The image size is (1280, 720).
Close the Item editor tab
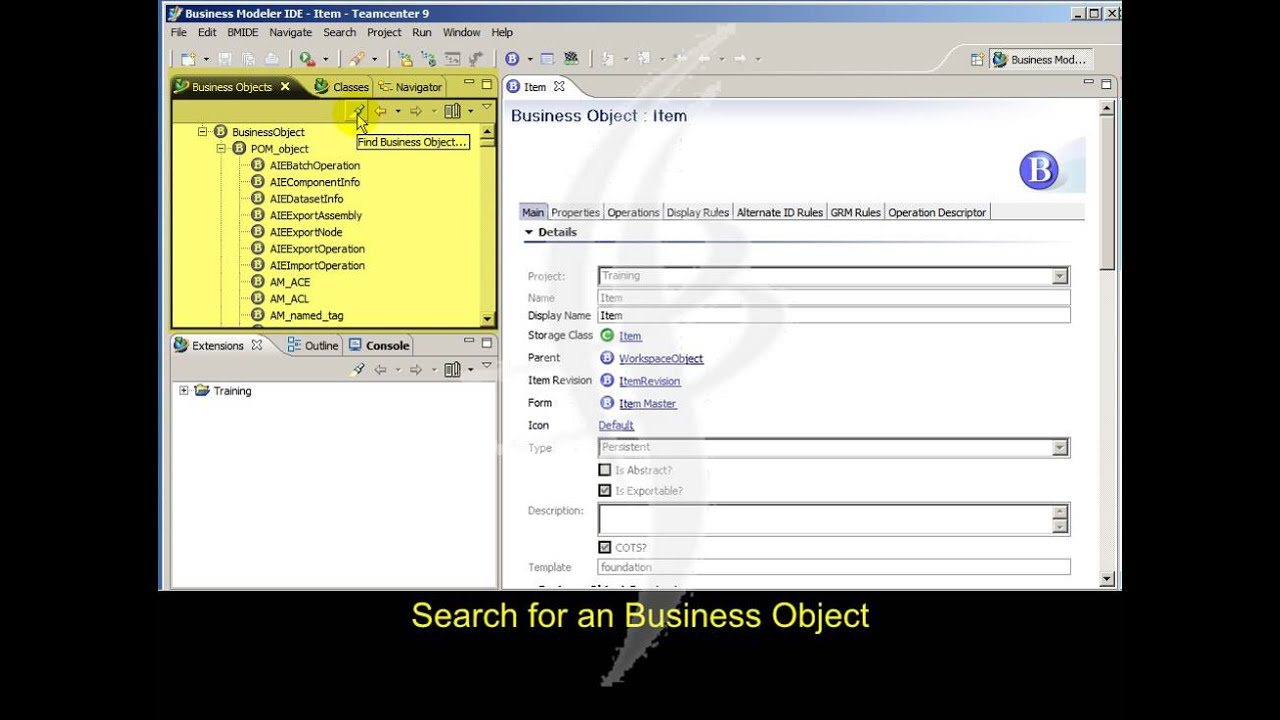coord(559,86)
